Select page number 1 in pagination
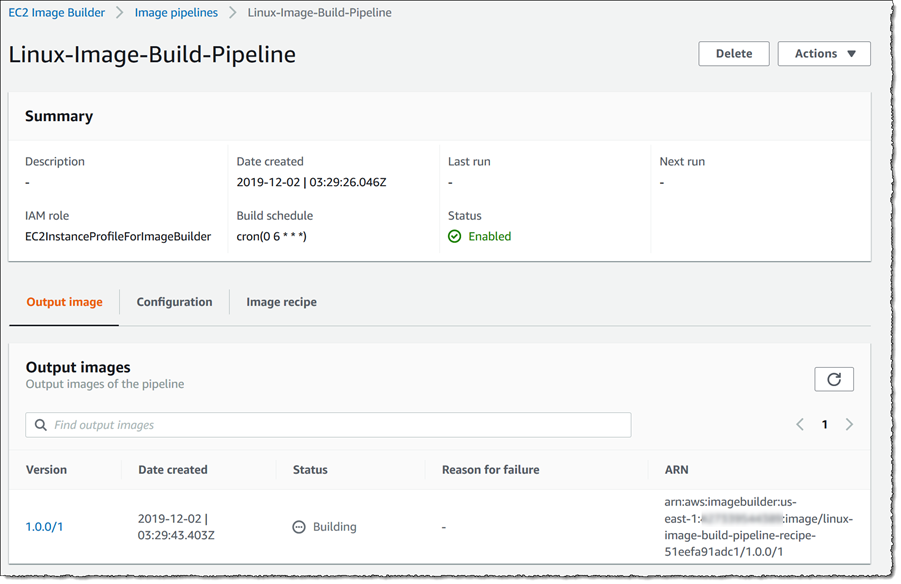Screen dimensions: 901x584 click(825, 425)
